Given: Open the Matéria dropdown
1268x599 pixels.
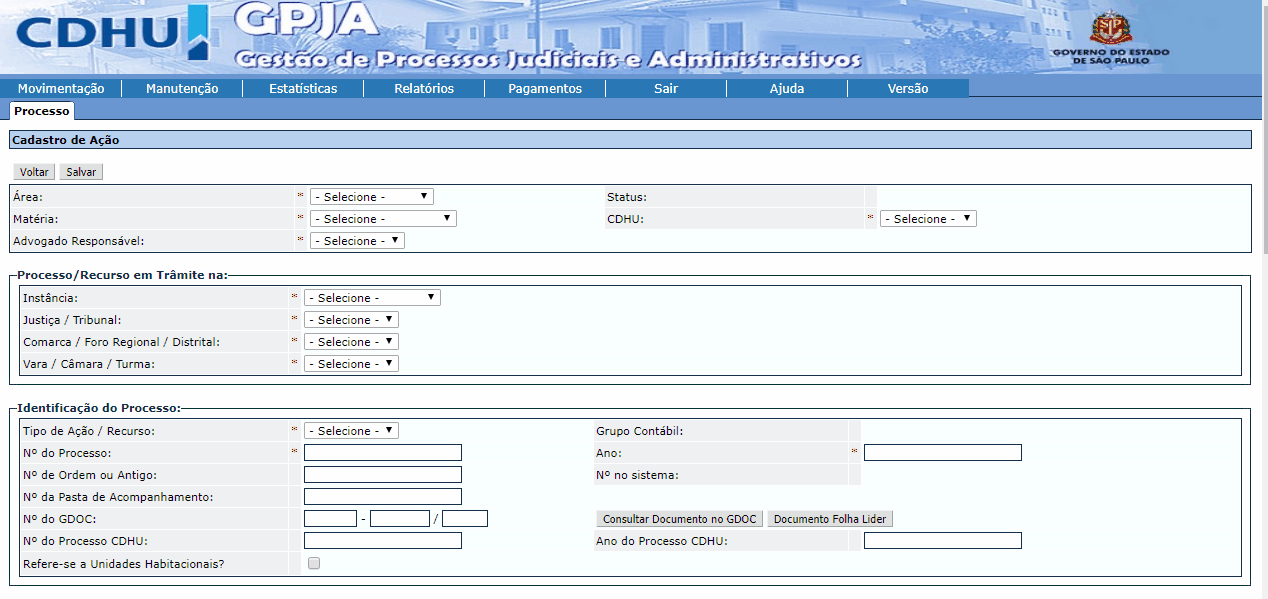Looking at the screenshot, I should (x=383, y=219).
